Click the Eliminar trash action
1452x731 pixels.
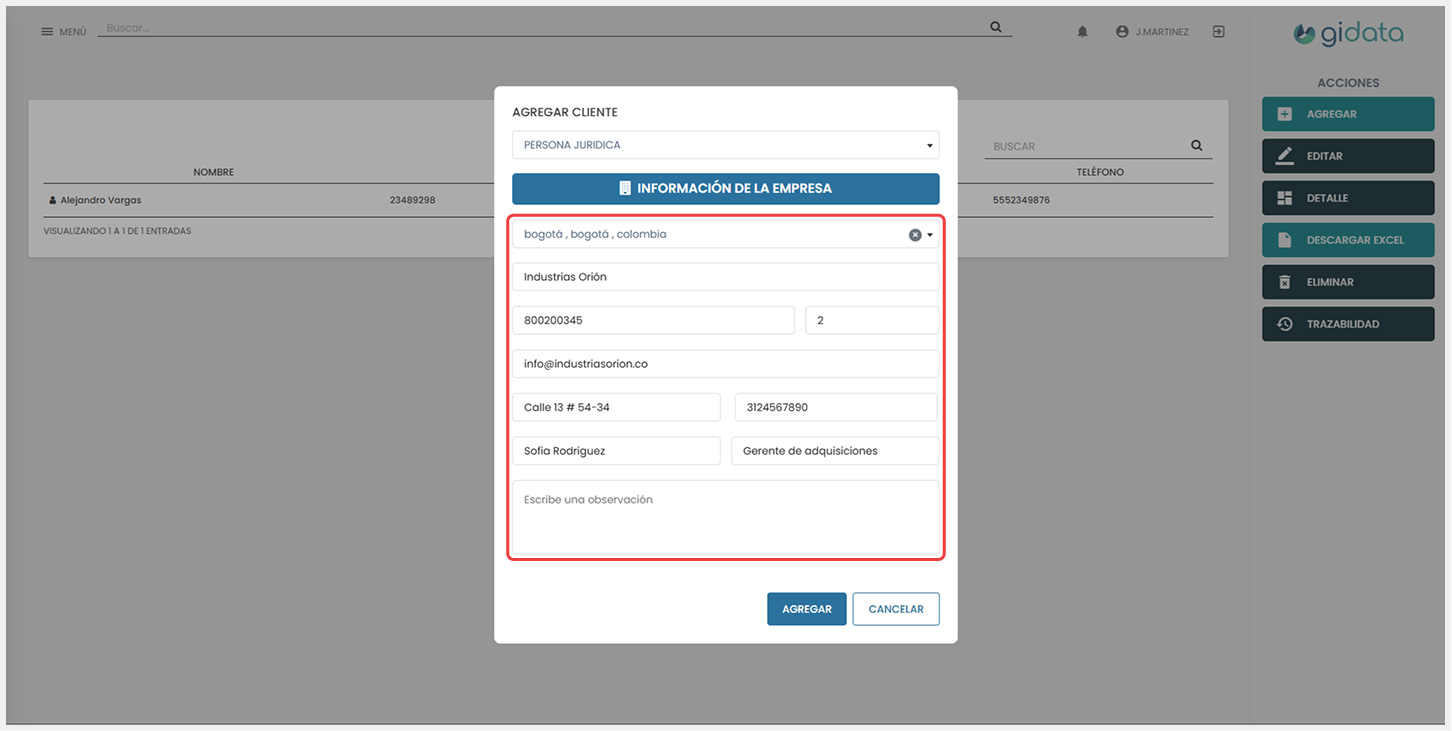click(1347, 282)
